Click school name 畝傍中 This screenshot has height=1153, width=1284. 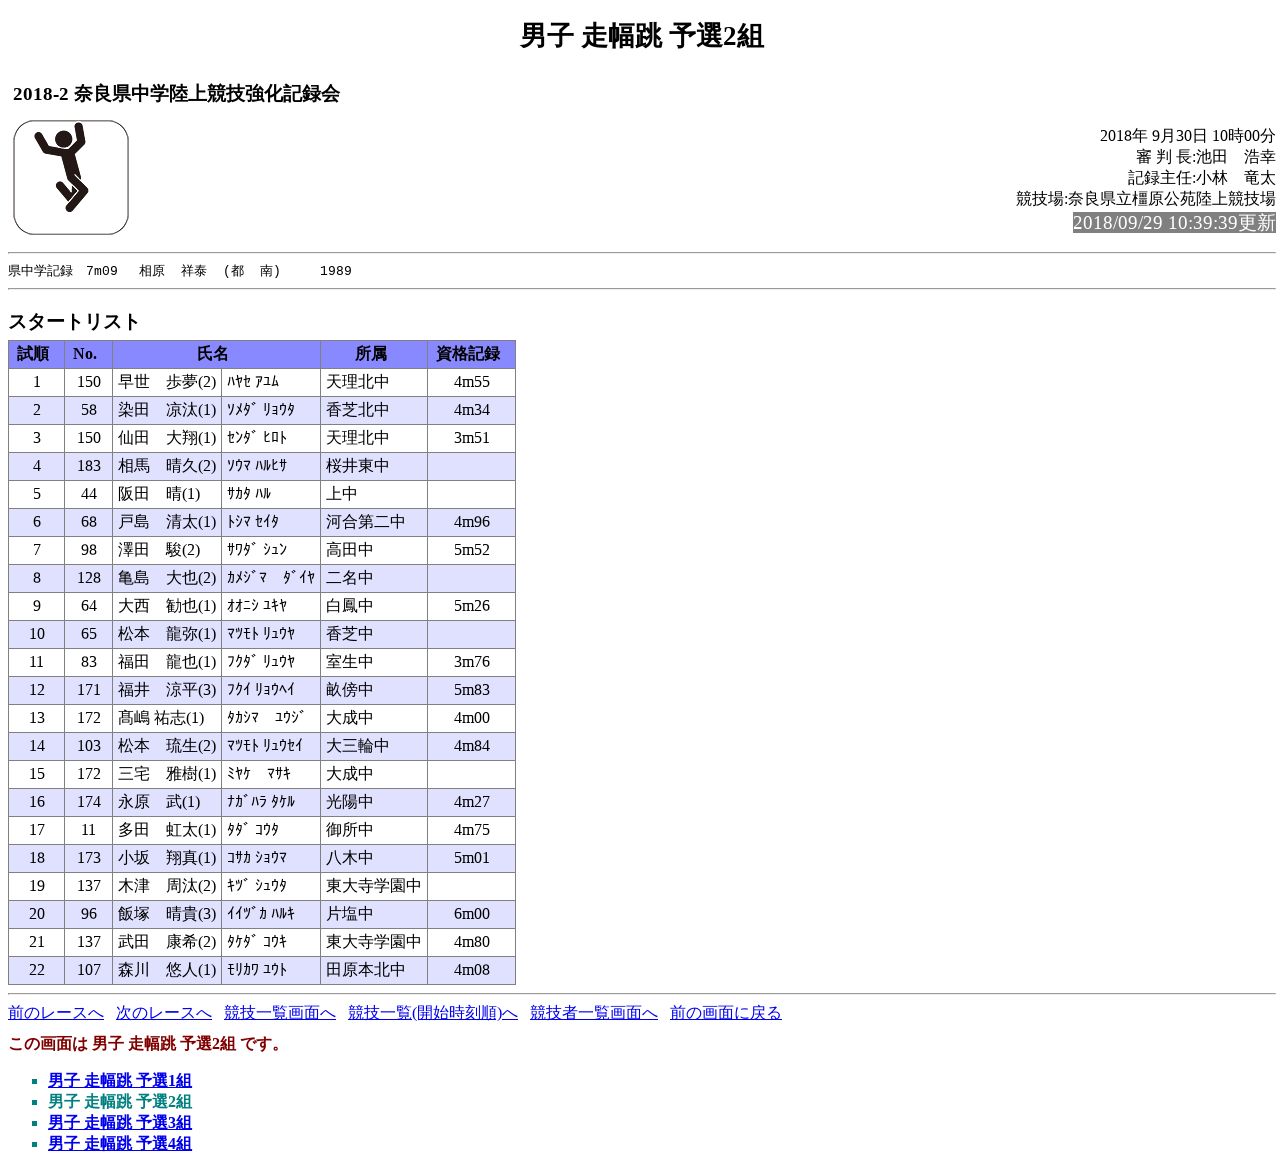350,690
